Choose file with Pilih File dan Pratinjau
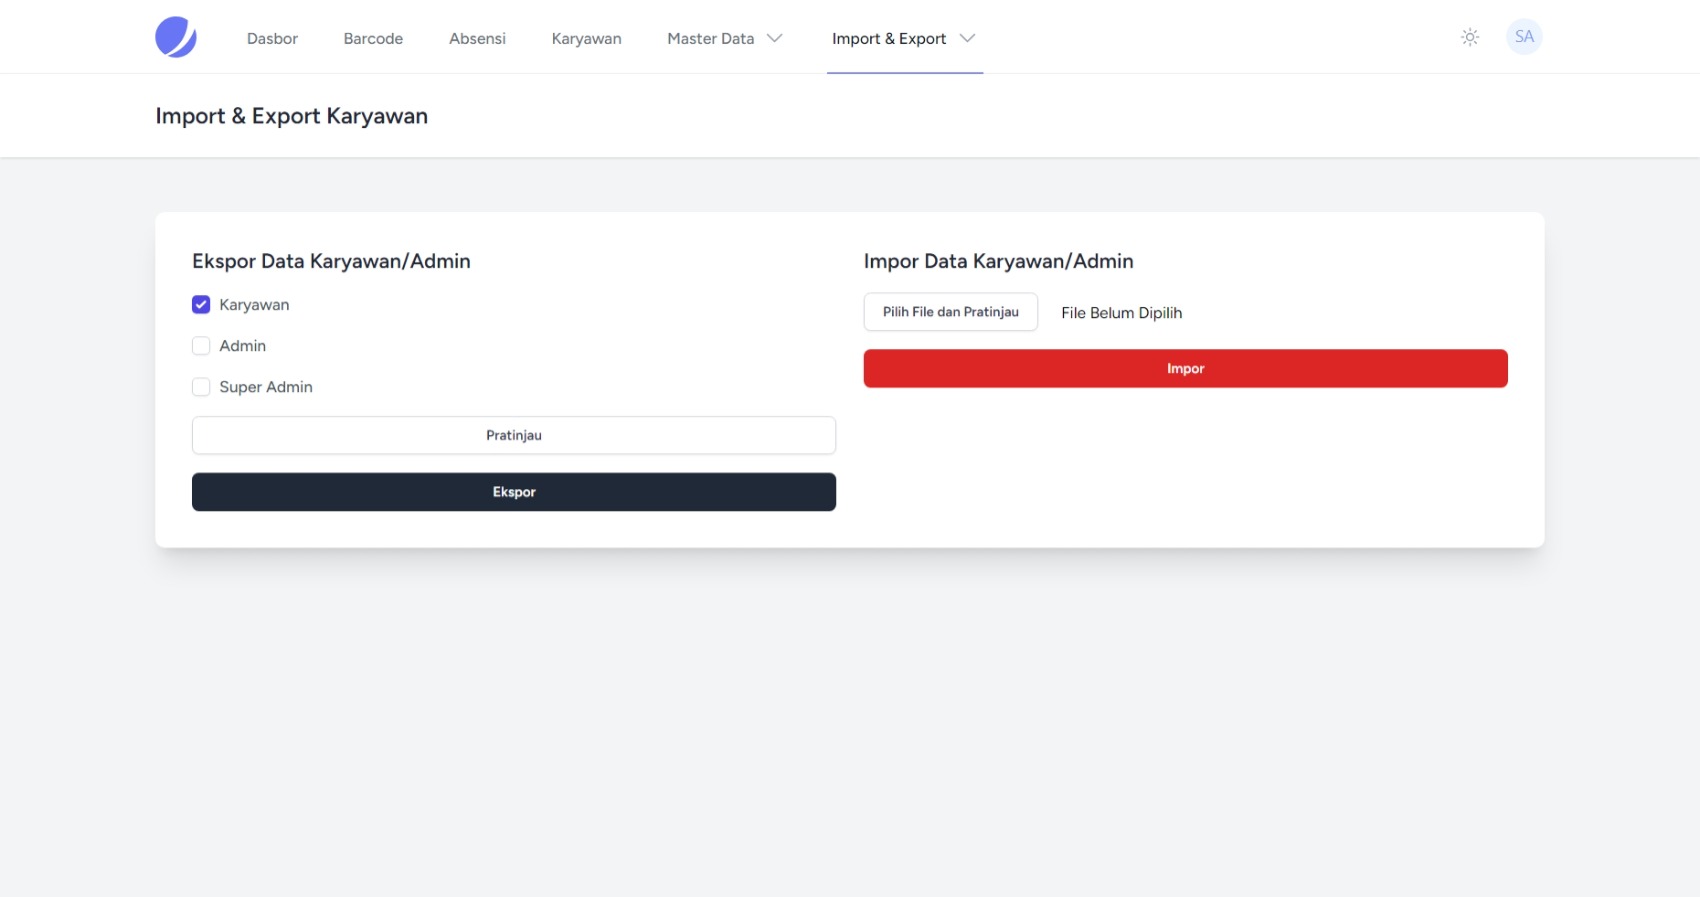Screen dimensions: 1700x897 pos(950,312)
